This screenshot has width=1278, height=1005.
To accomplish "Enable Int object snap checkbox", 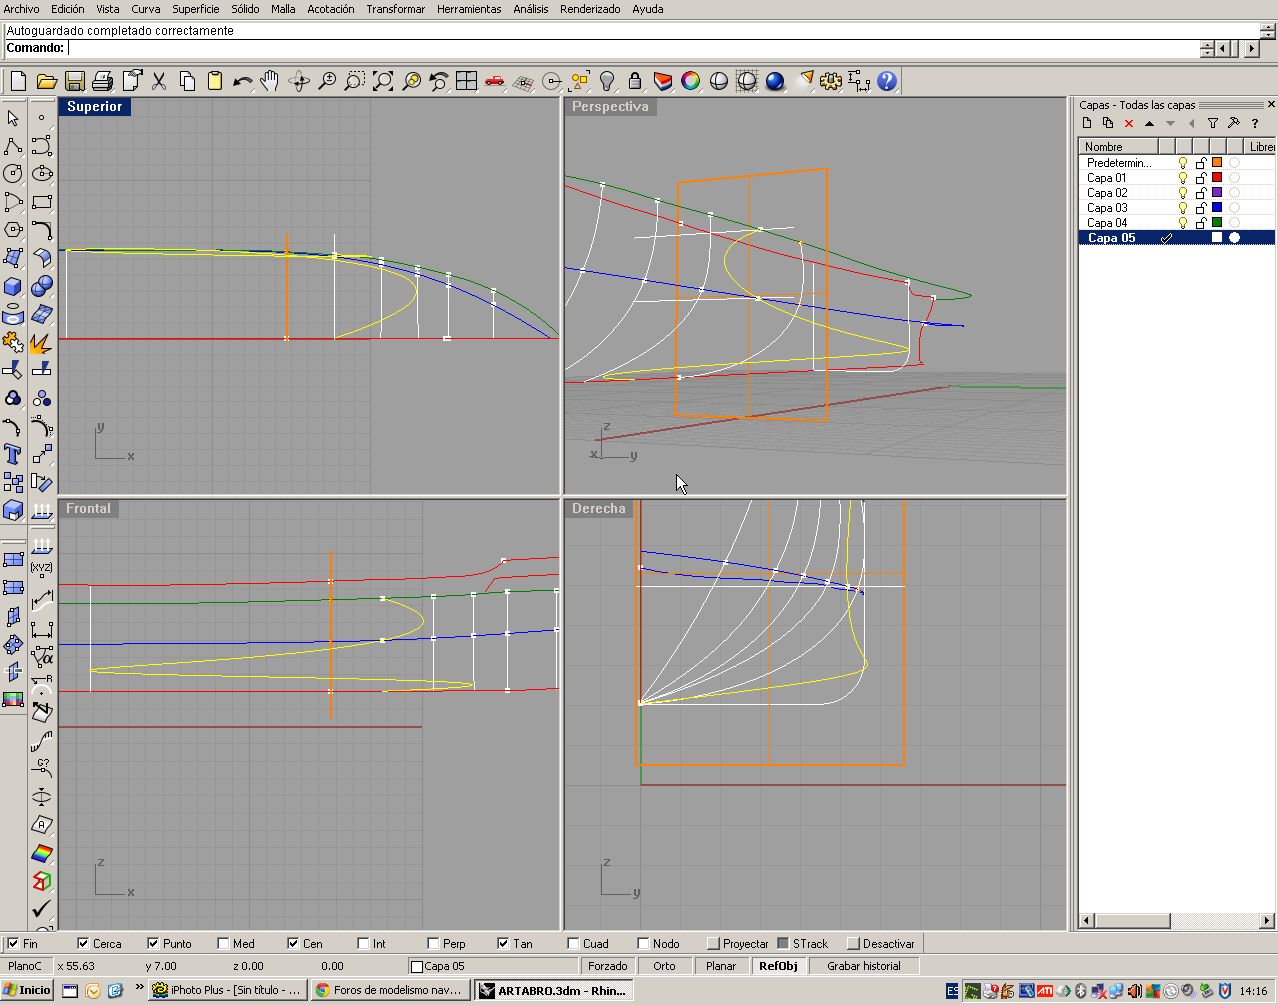I will coord(363,943).
